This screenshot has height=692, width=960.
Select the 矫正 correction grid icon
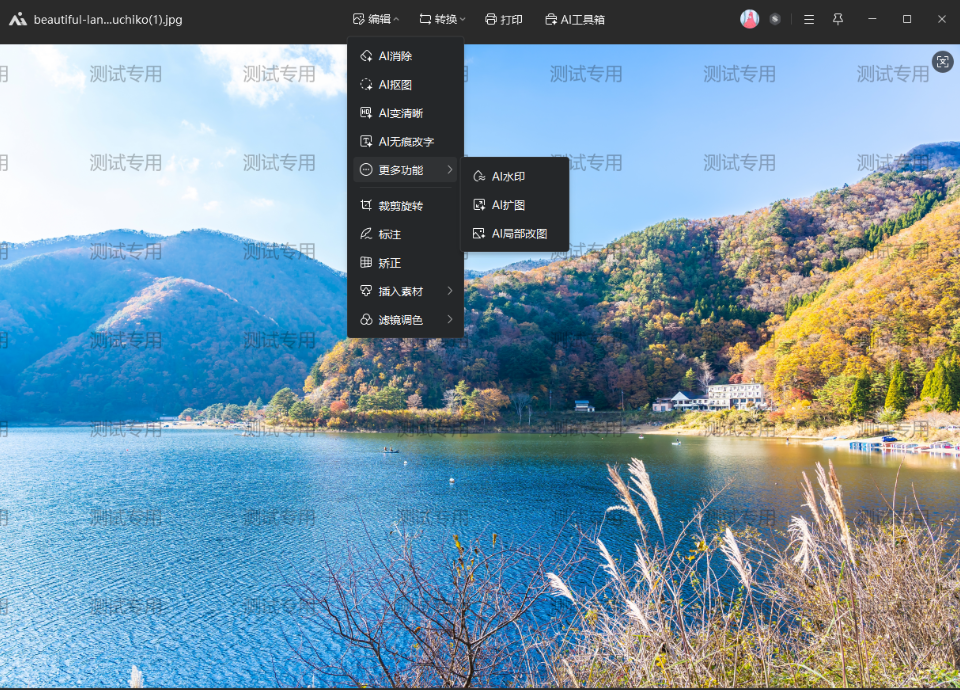click(366, 262)
